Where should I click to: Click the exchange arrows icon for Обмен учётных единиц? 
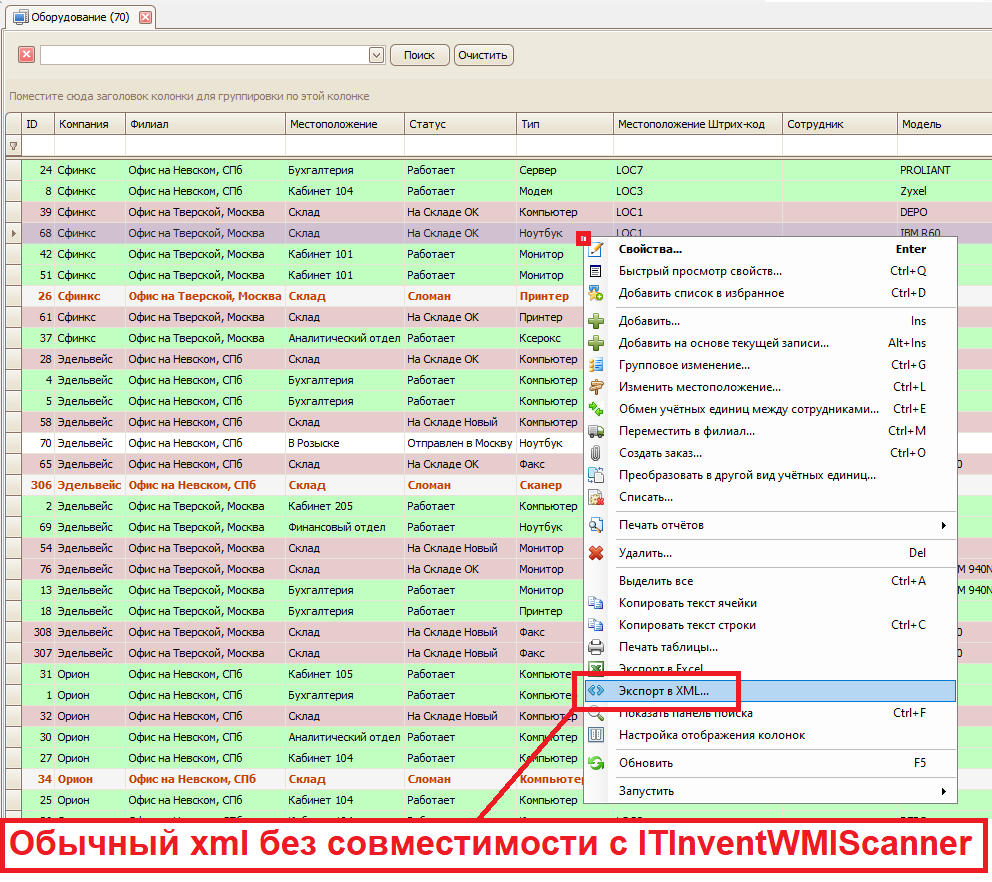595,409
